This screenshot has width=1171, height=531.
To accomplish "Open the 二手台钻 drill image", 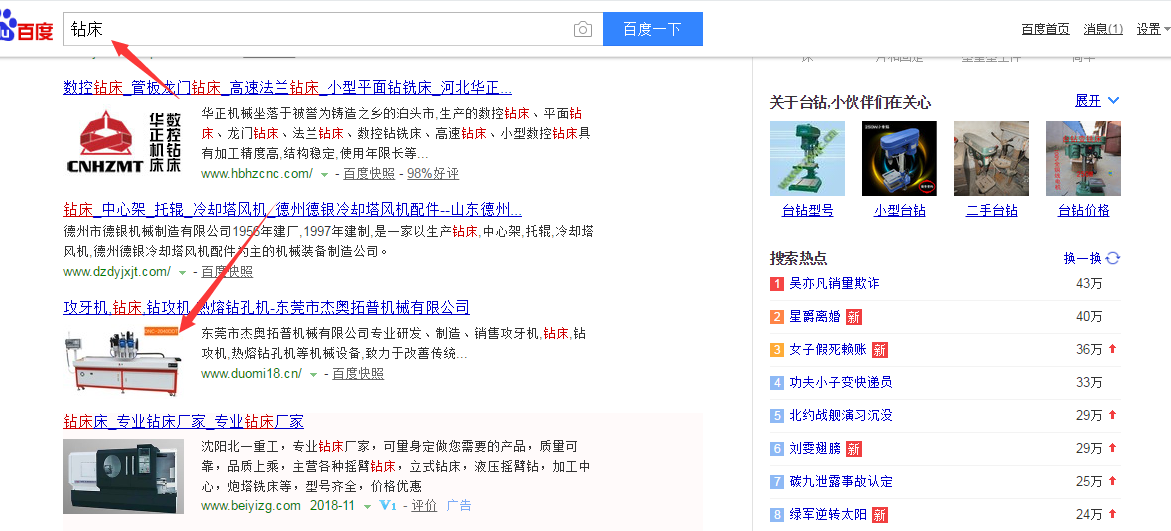I will (991, 158).
